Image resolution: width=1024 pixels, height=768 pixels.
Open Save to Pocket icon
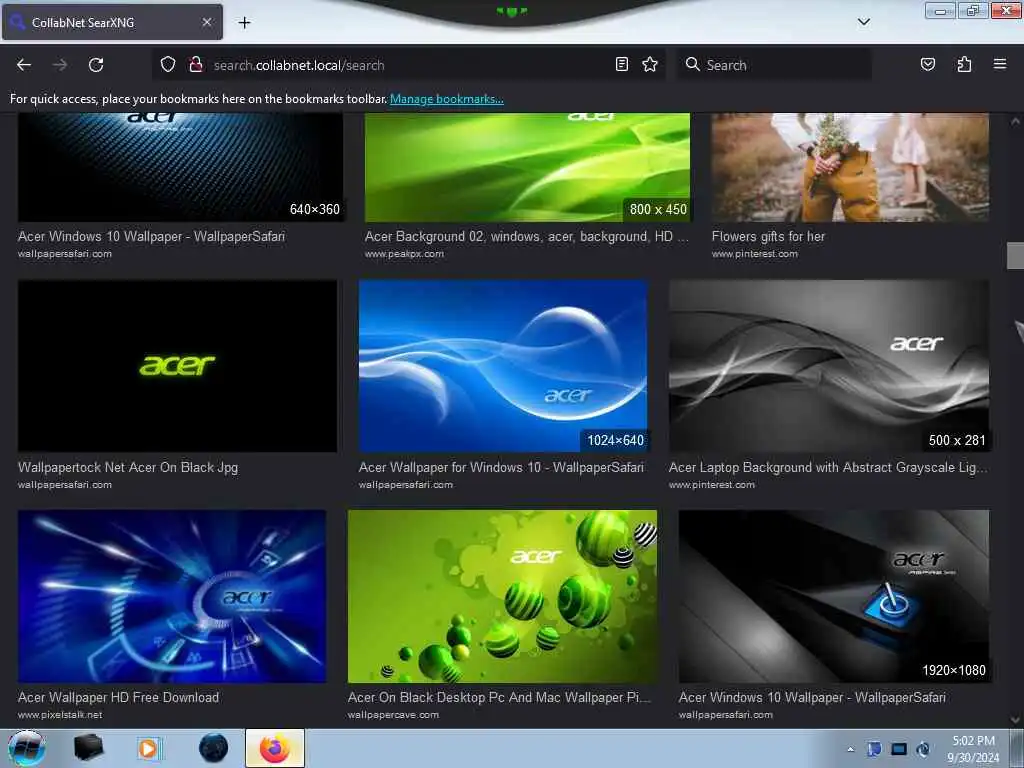928,64
